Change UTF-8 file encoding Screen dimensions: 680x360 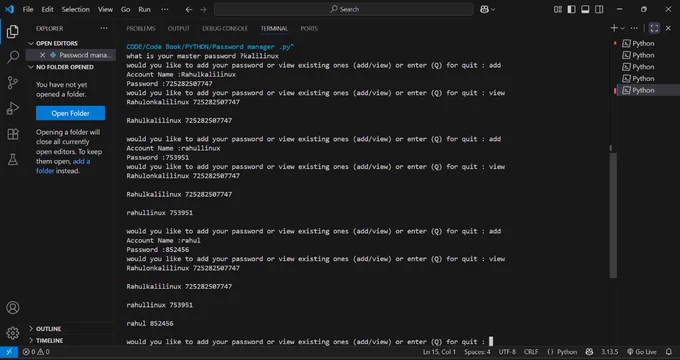pos(507,352)
